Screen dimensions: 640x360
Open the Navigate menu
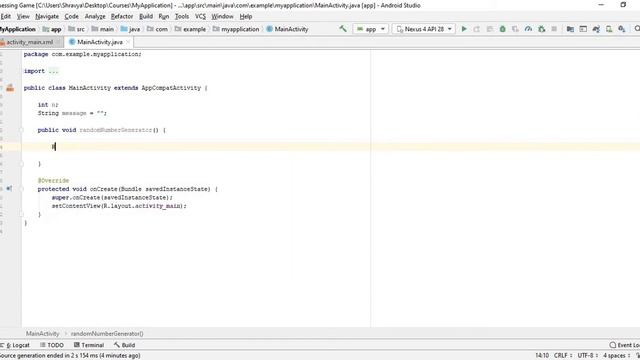(47, 16)
